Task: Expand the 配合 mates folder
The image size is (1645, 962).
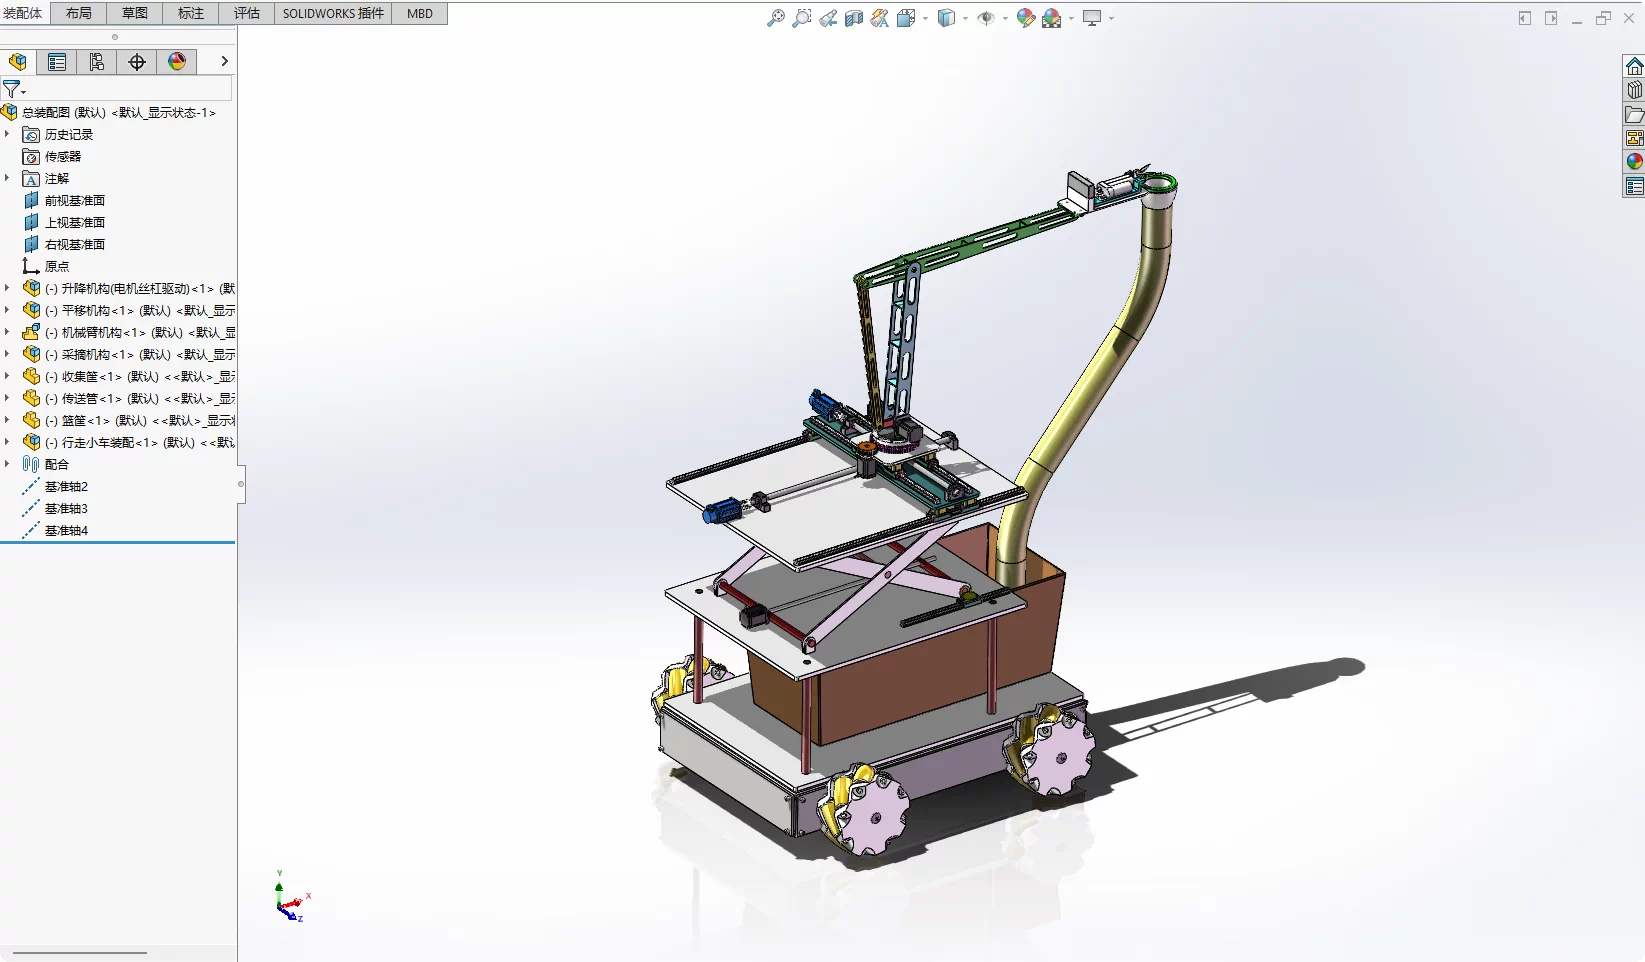Action: [x=7, y=464]
